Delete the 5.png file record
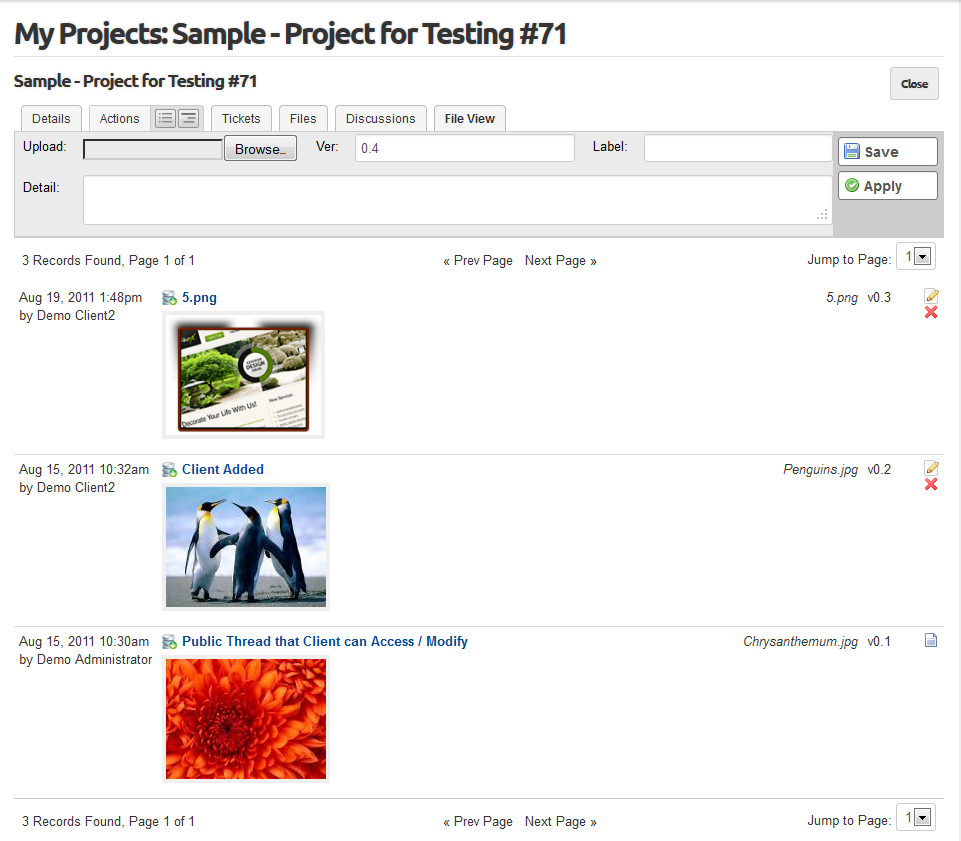The image size is (961, 841). tap(931, 313)
